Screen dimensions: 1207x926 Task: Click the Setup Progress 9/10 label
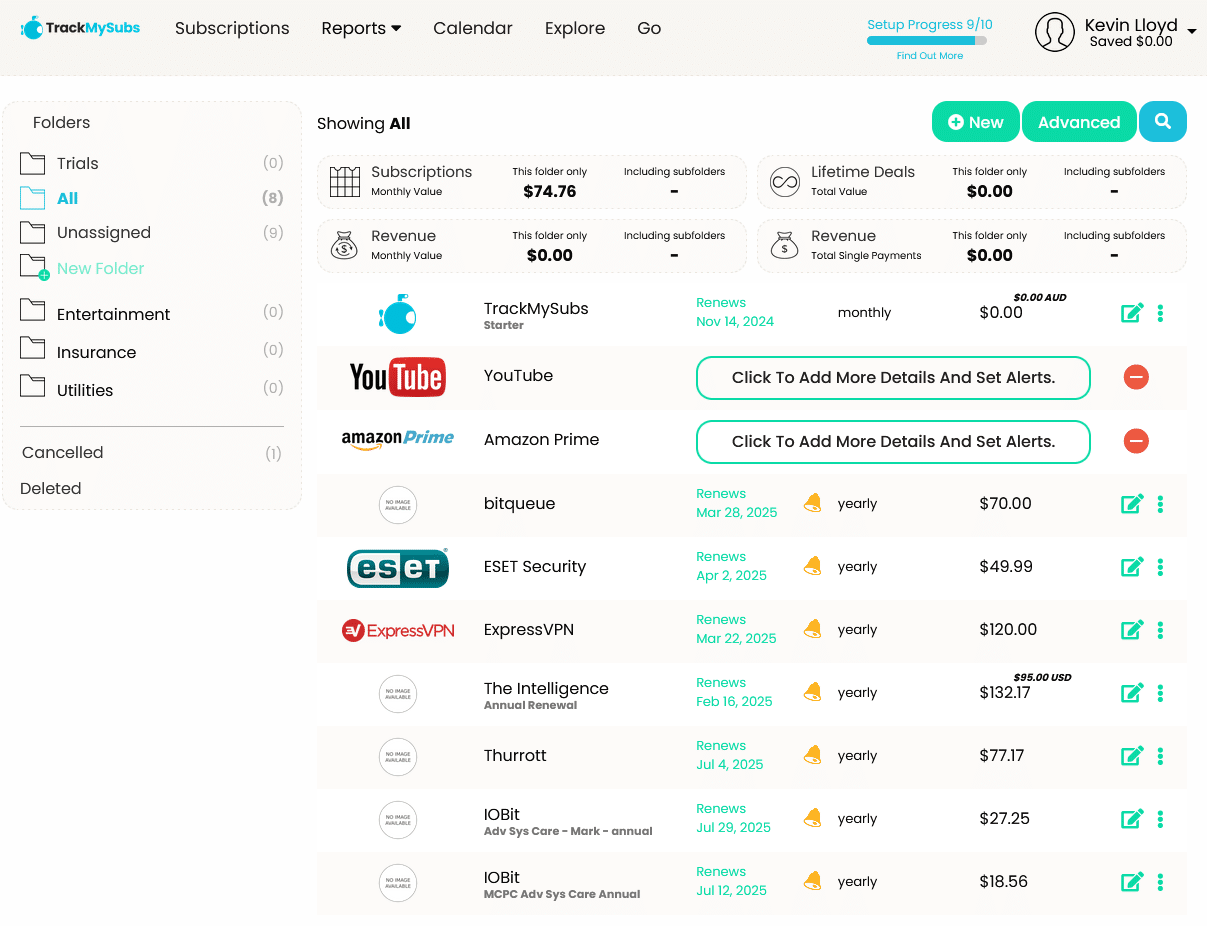930,25
